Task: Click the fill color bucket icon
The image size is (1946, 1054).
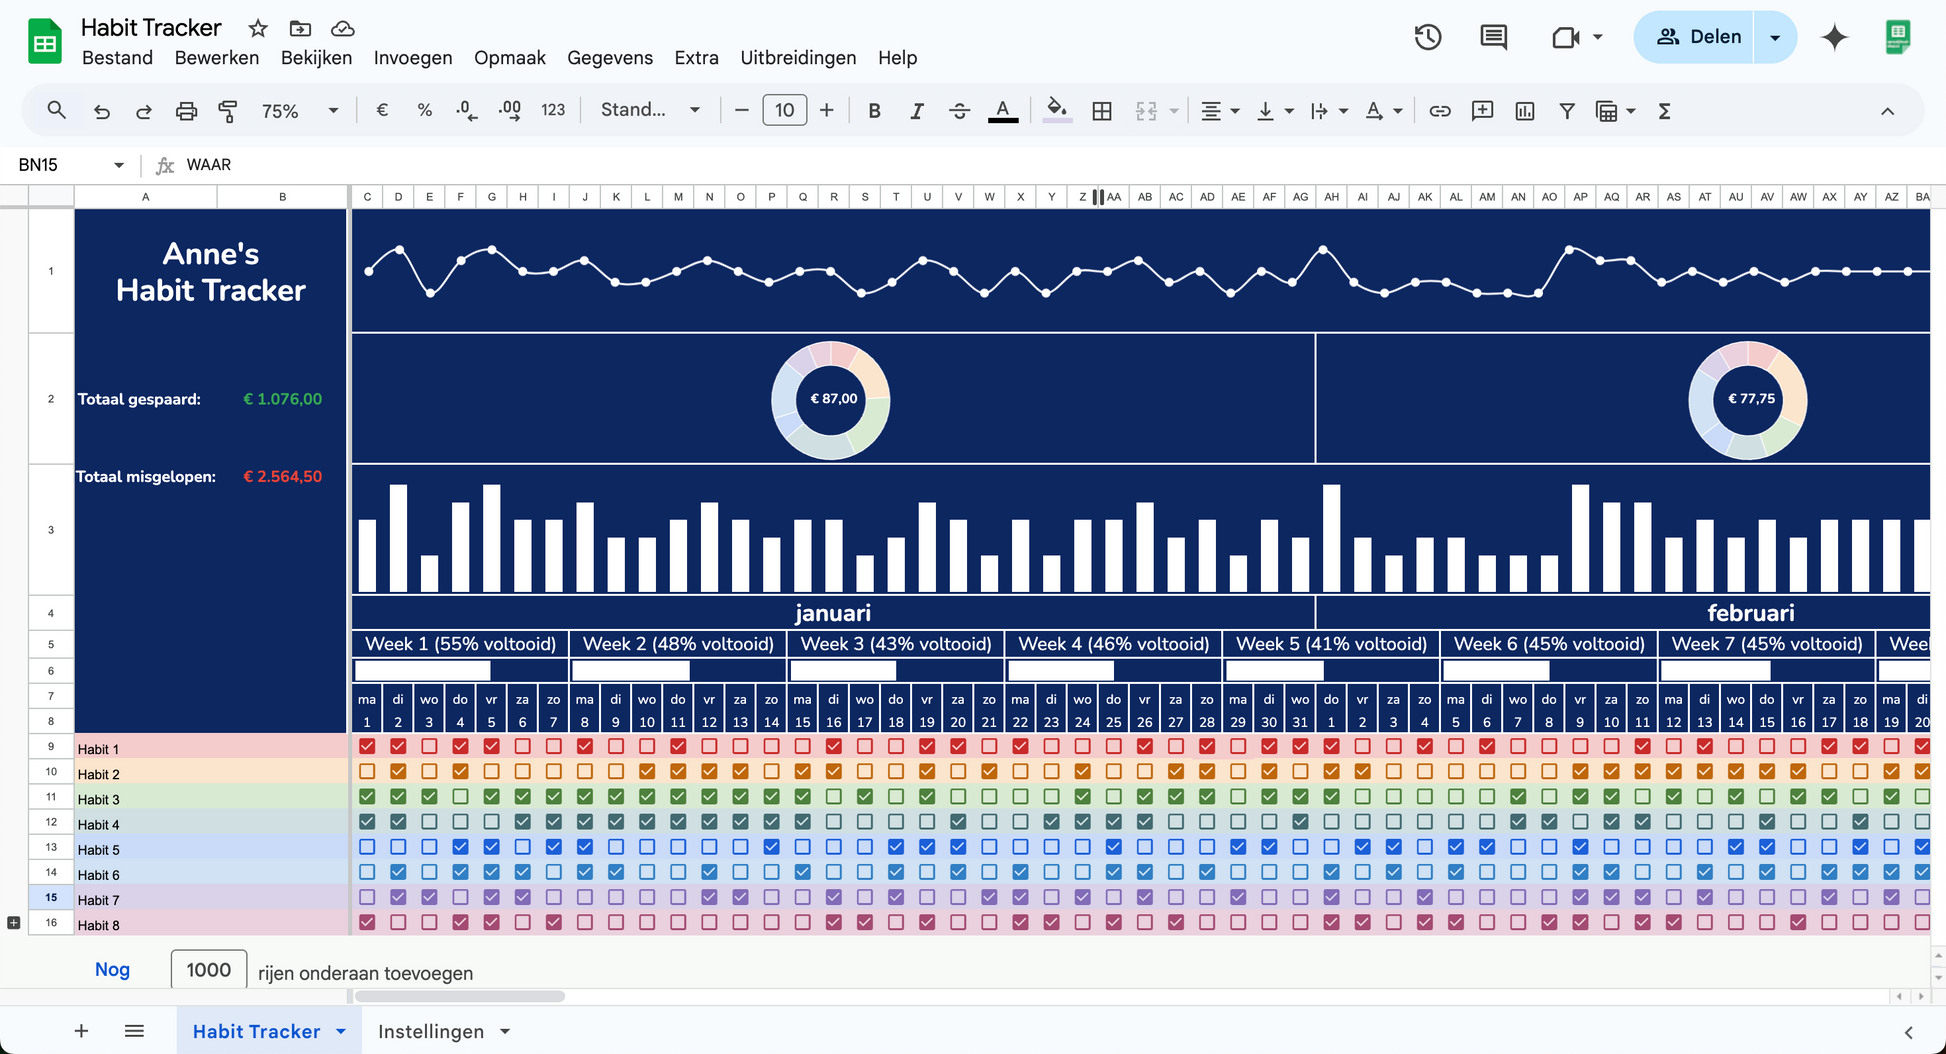Action: [x=1057, y=110]
